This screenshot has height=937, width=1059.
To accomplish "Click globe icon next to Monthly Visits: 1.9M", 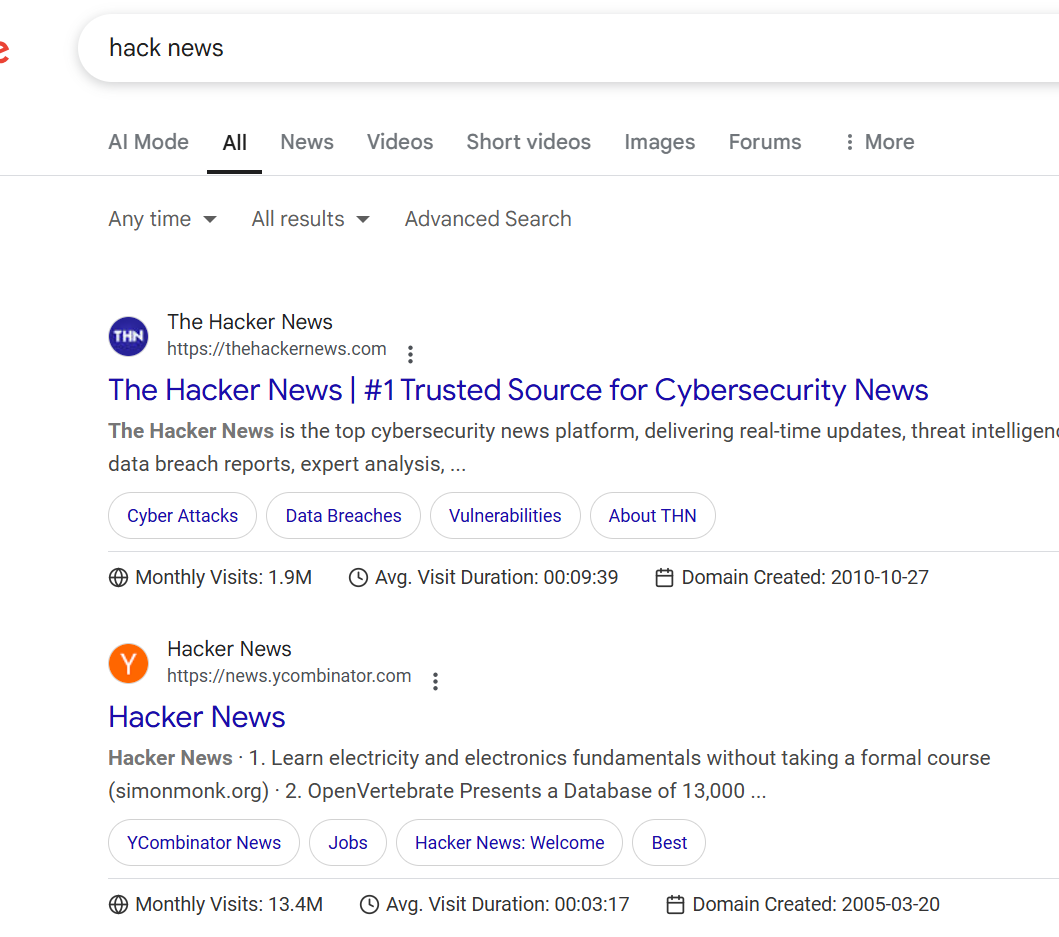I will (118, 578).
